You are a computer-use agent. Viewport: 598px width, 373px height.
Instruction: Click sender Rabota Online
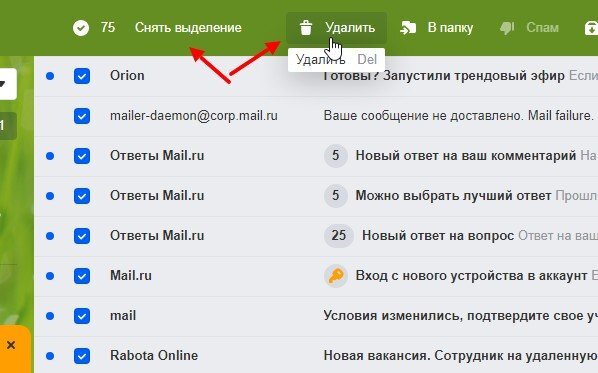click(154, 356)
